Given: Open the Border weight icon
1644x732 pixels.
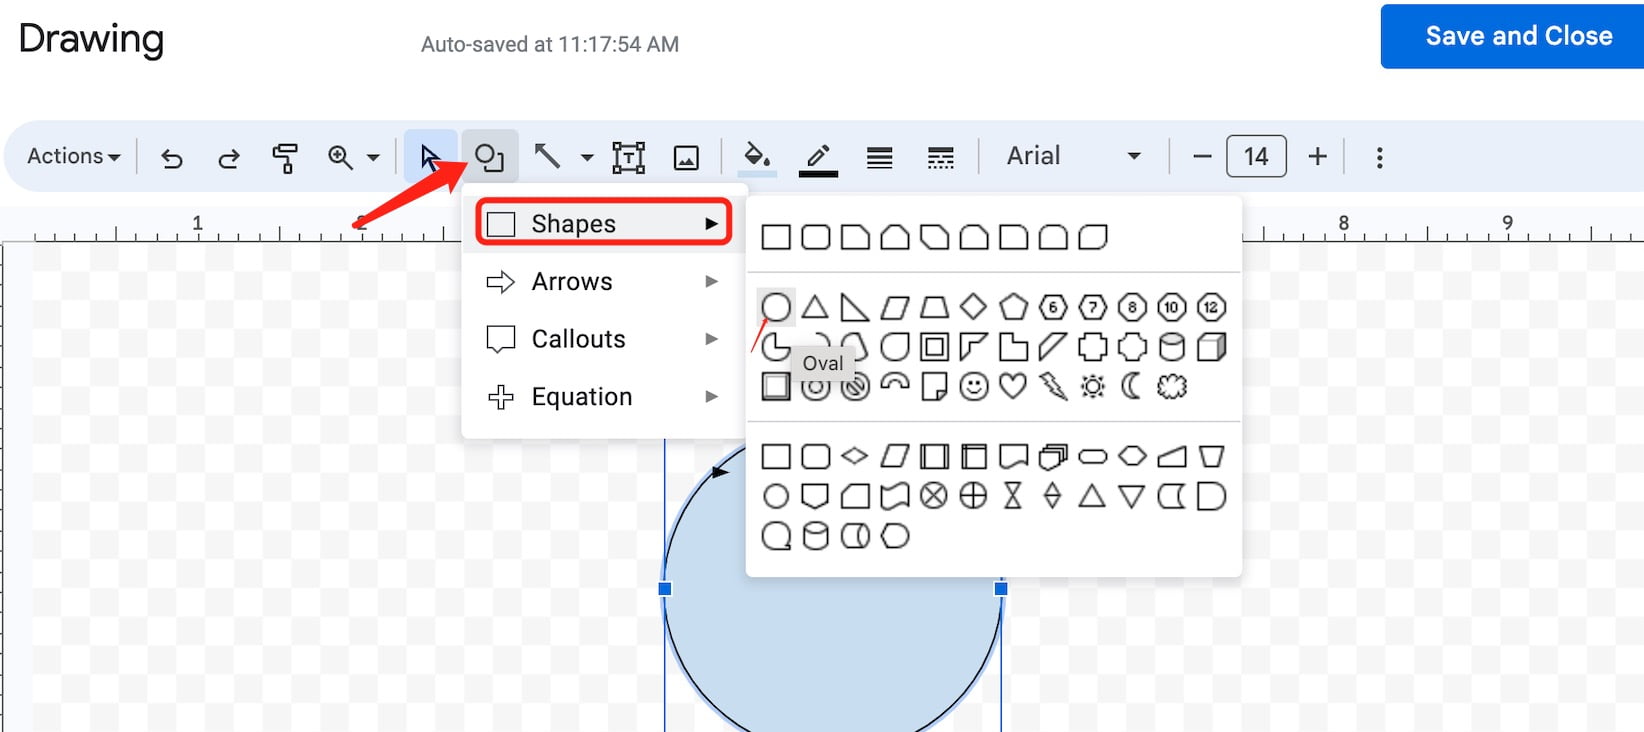Looking at the screenshot, I should click(x=880, y=157).
